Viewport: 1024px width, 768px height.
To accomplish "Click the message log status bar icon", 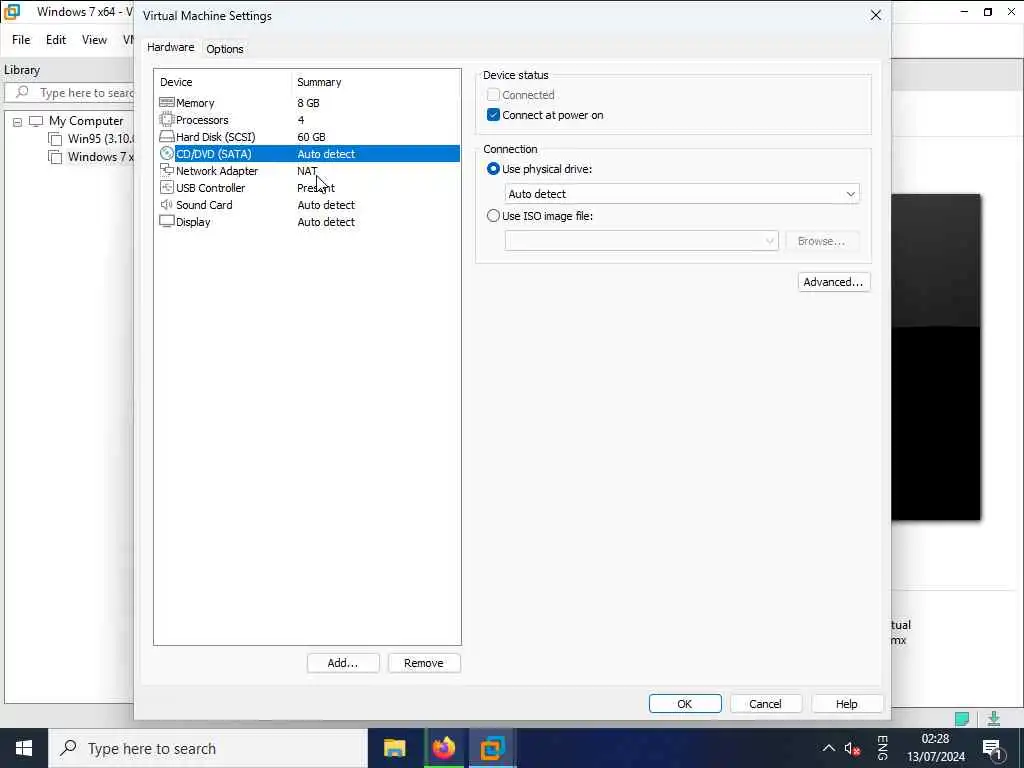I will point(962,718).
